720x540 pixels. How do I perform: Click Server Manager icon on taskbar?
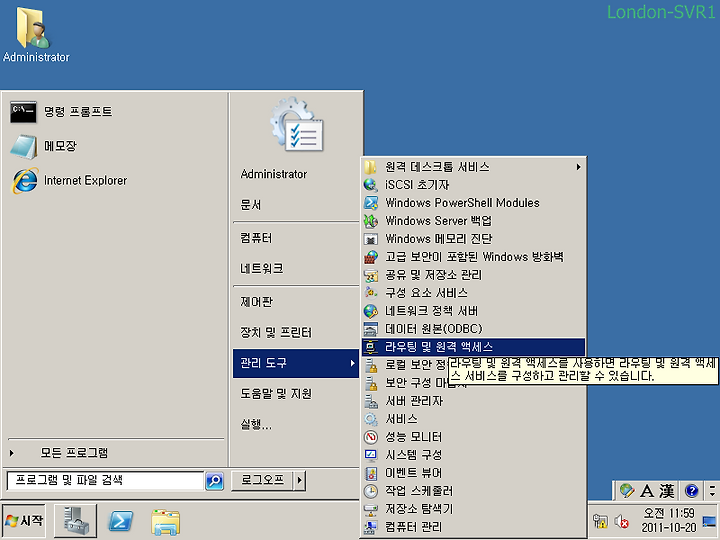click(x=75, y=520)
